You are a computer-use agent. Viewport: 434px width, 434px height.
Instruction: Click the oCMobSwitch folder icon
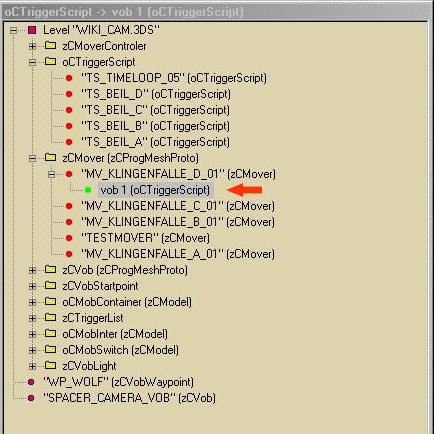click(50, 349)
